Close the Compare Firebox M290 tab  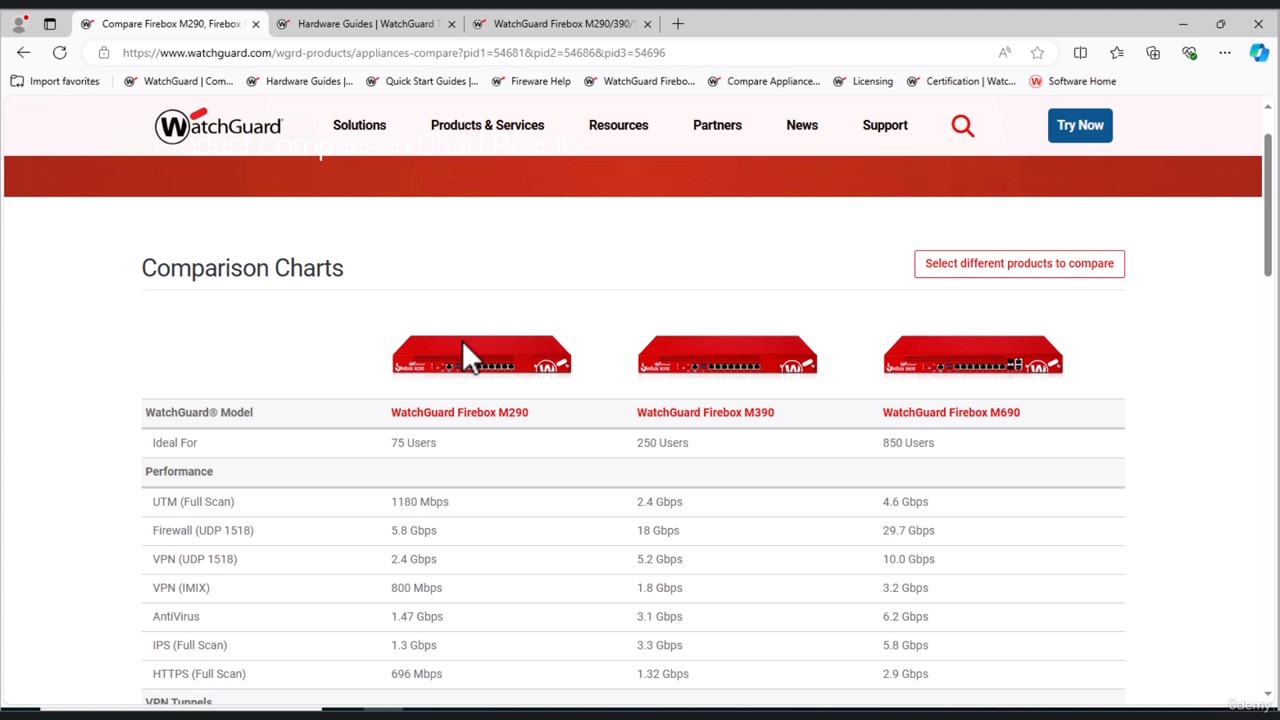click(256, 24)
